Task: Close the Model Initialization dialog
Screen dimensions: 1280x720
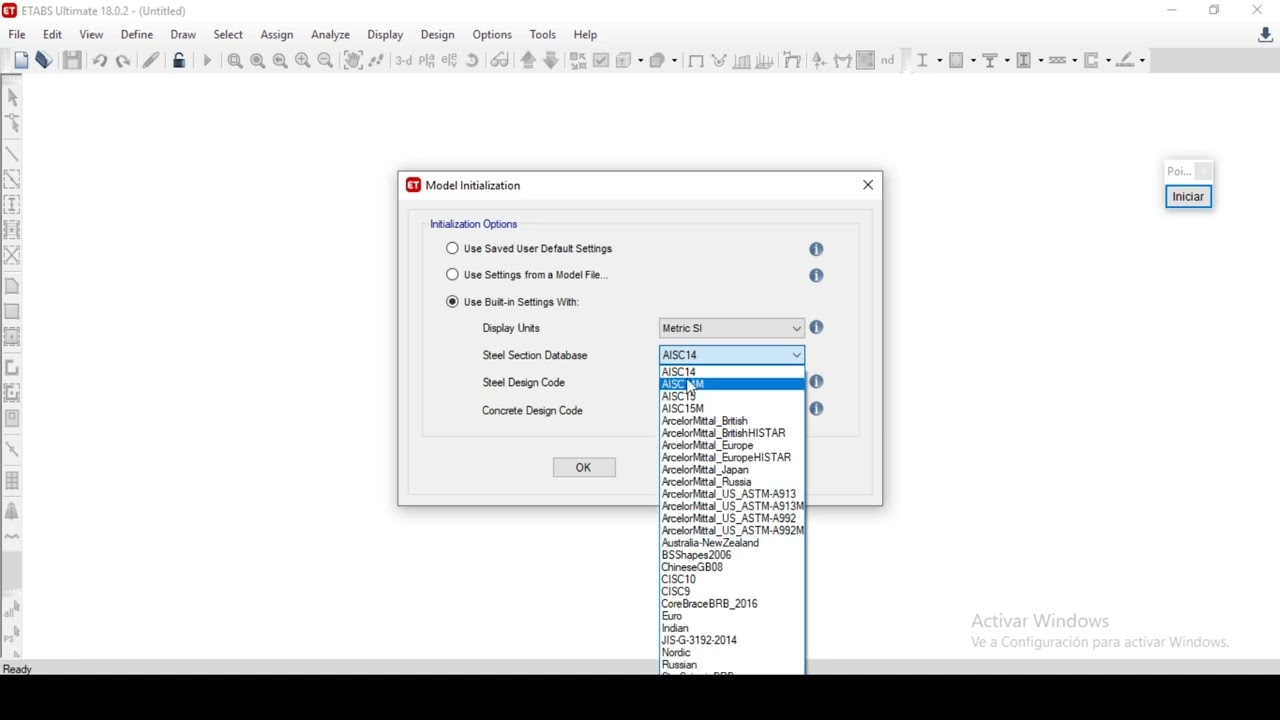Action: pyautogui.click(x=868, y=185)
